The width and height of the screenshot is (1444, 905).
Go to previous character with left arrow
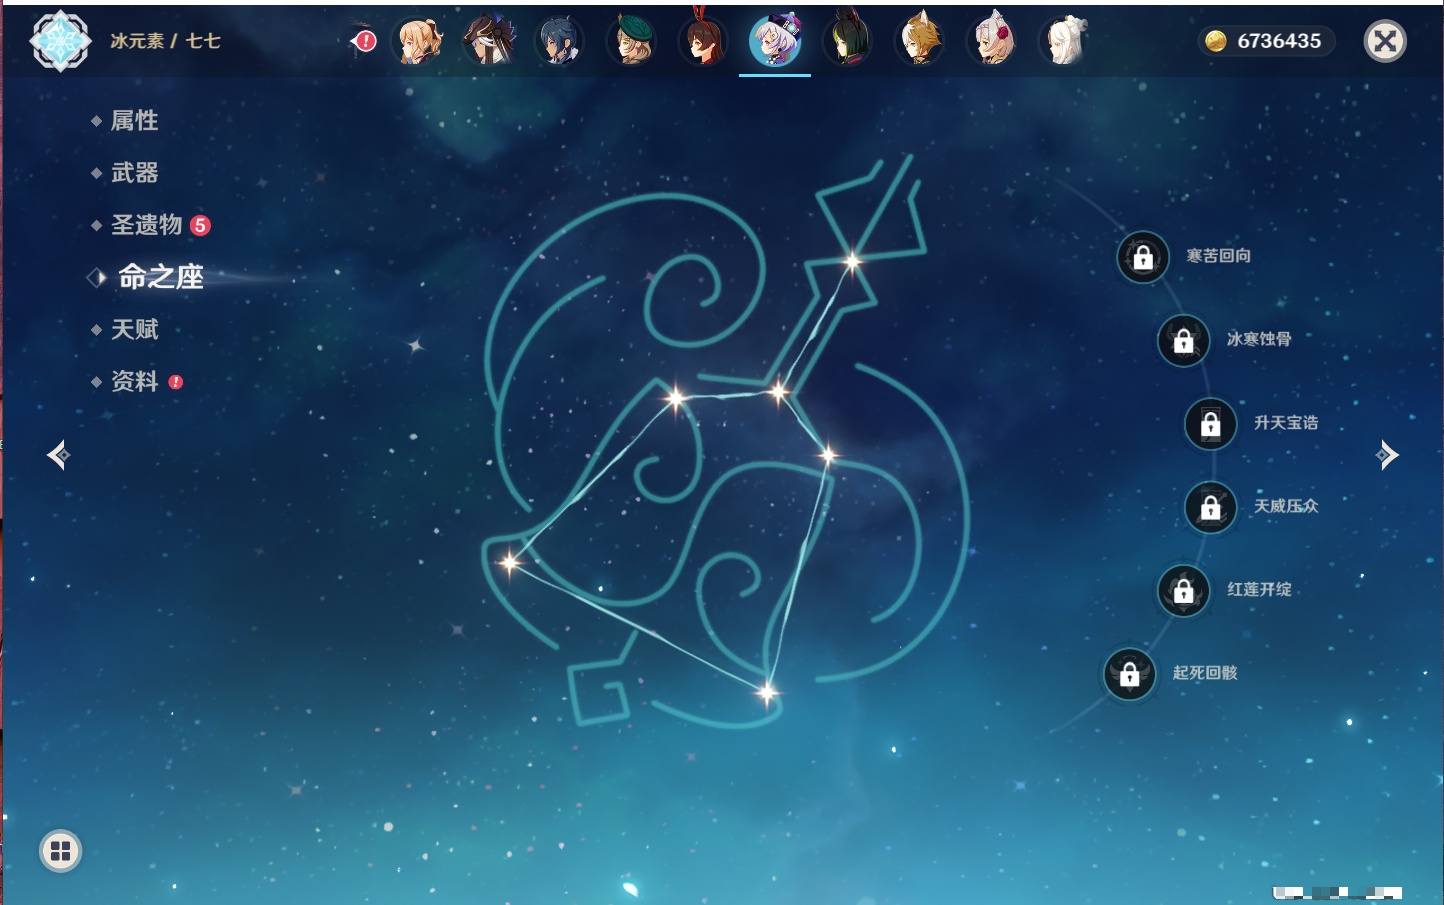coord(58,455)
